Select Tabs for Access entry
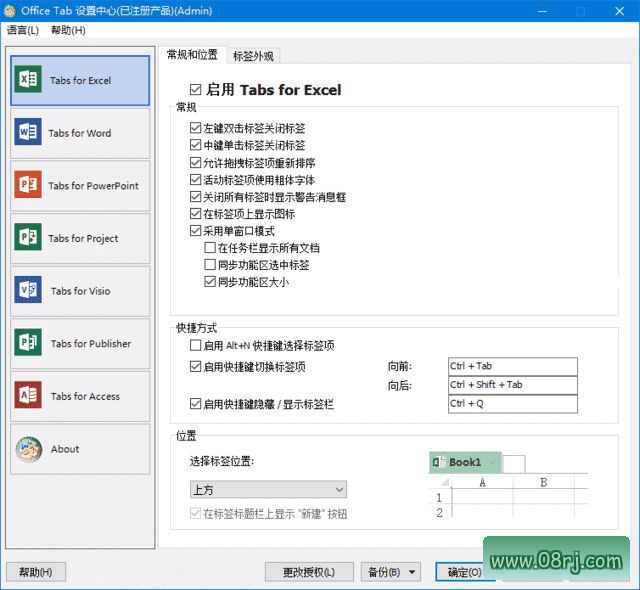The height and width of the screenshot is (590, 640). pyautogui.click(x=80, y=396)
